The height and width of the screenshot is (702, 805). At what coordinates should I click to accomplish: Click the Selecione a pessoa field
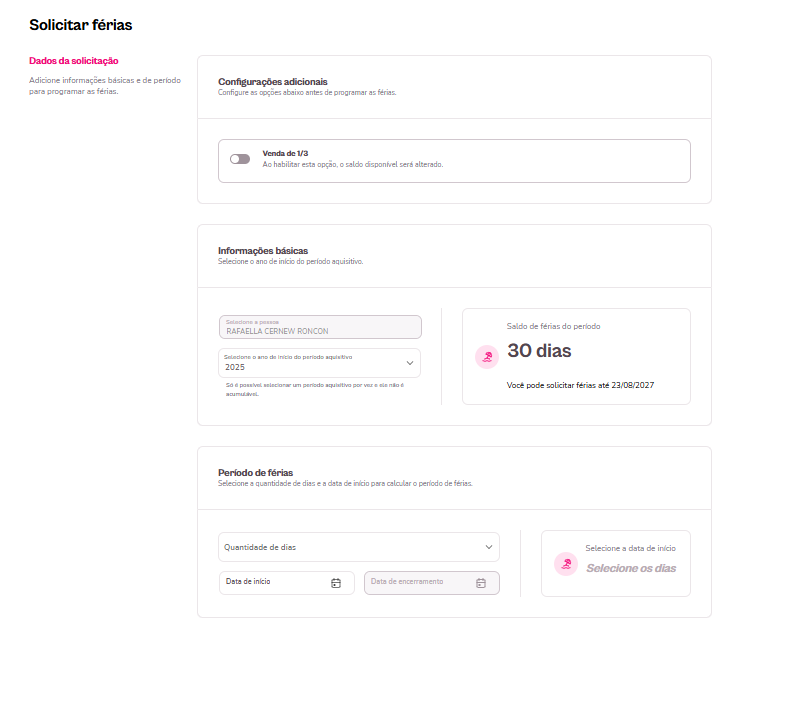(x=320, y=327)
